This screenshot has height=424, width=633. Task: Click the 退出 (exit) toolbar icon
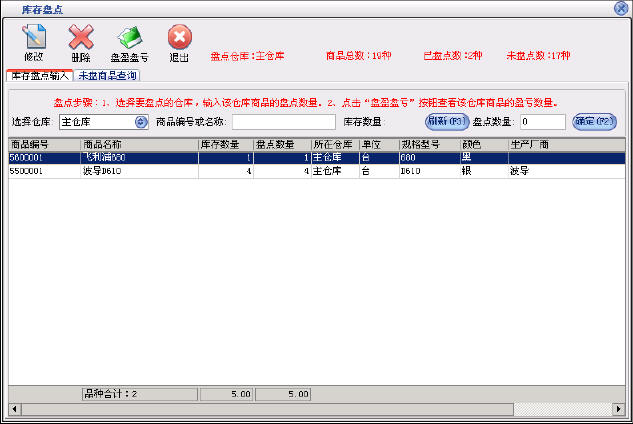(x=179, y=42)
